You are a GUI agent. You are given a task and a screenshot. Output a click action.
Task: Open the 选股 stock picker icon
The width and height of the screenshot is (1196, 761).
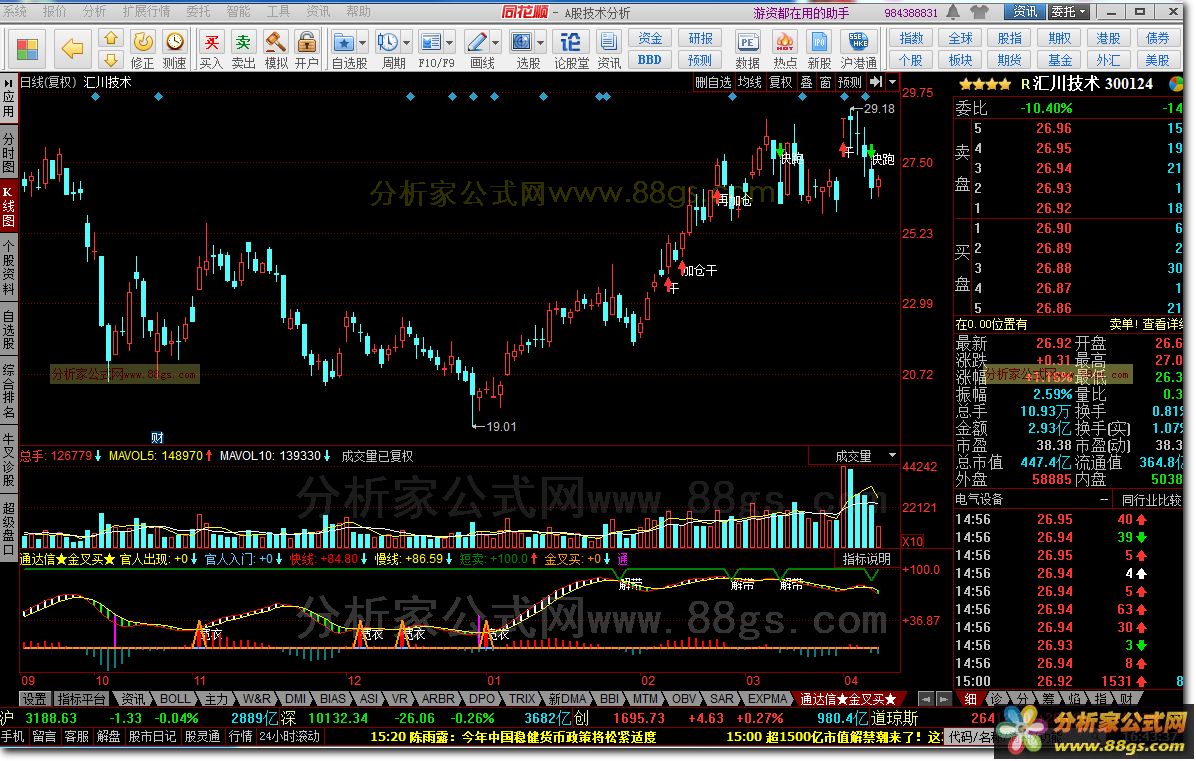[522, 43]
